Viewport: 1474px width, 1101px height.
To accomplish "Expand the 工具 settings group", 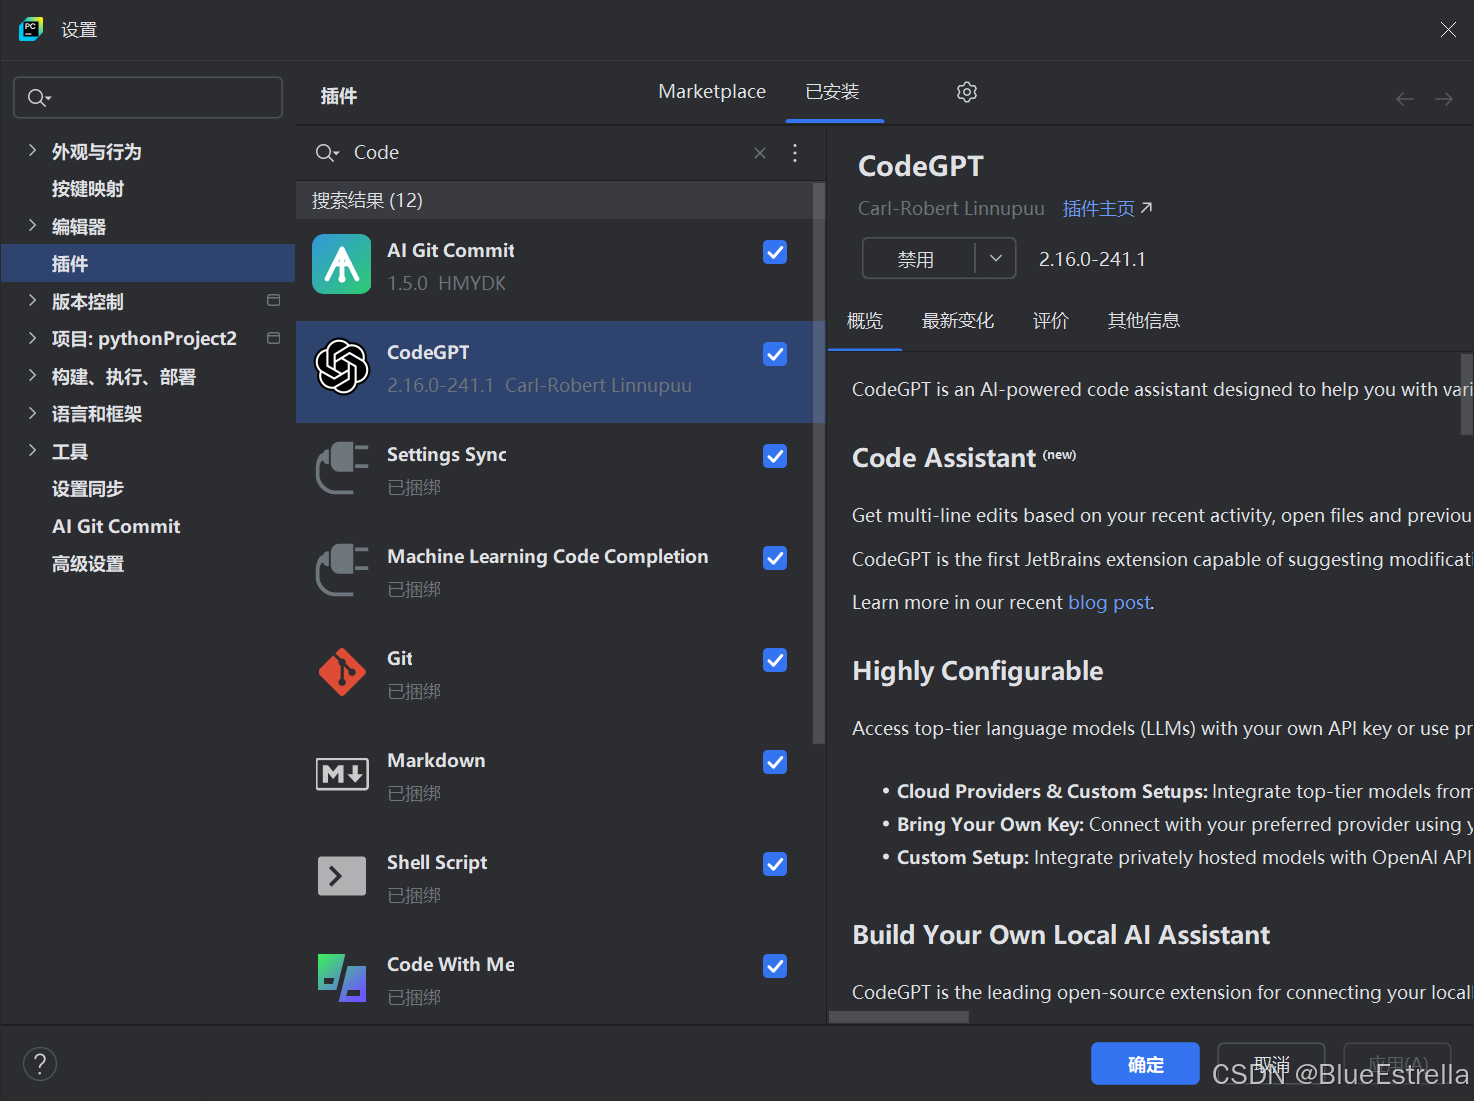I will (x=32, y=451).
